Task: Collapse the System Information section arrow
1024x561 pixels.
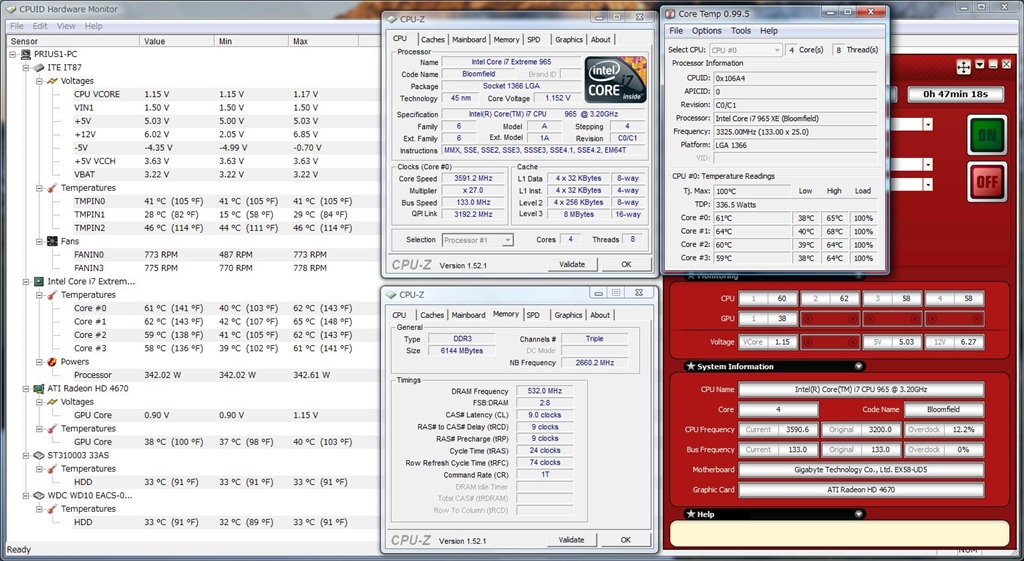Action: click(x=857, y=366)
